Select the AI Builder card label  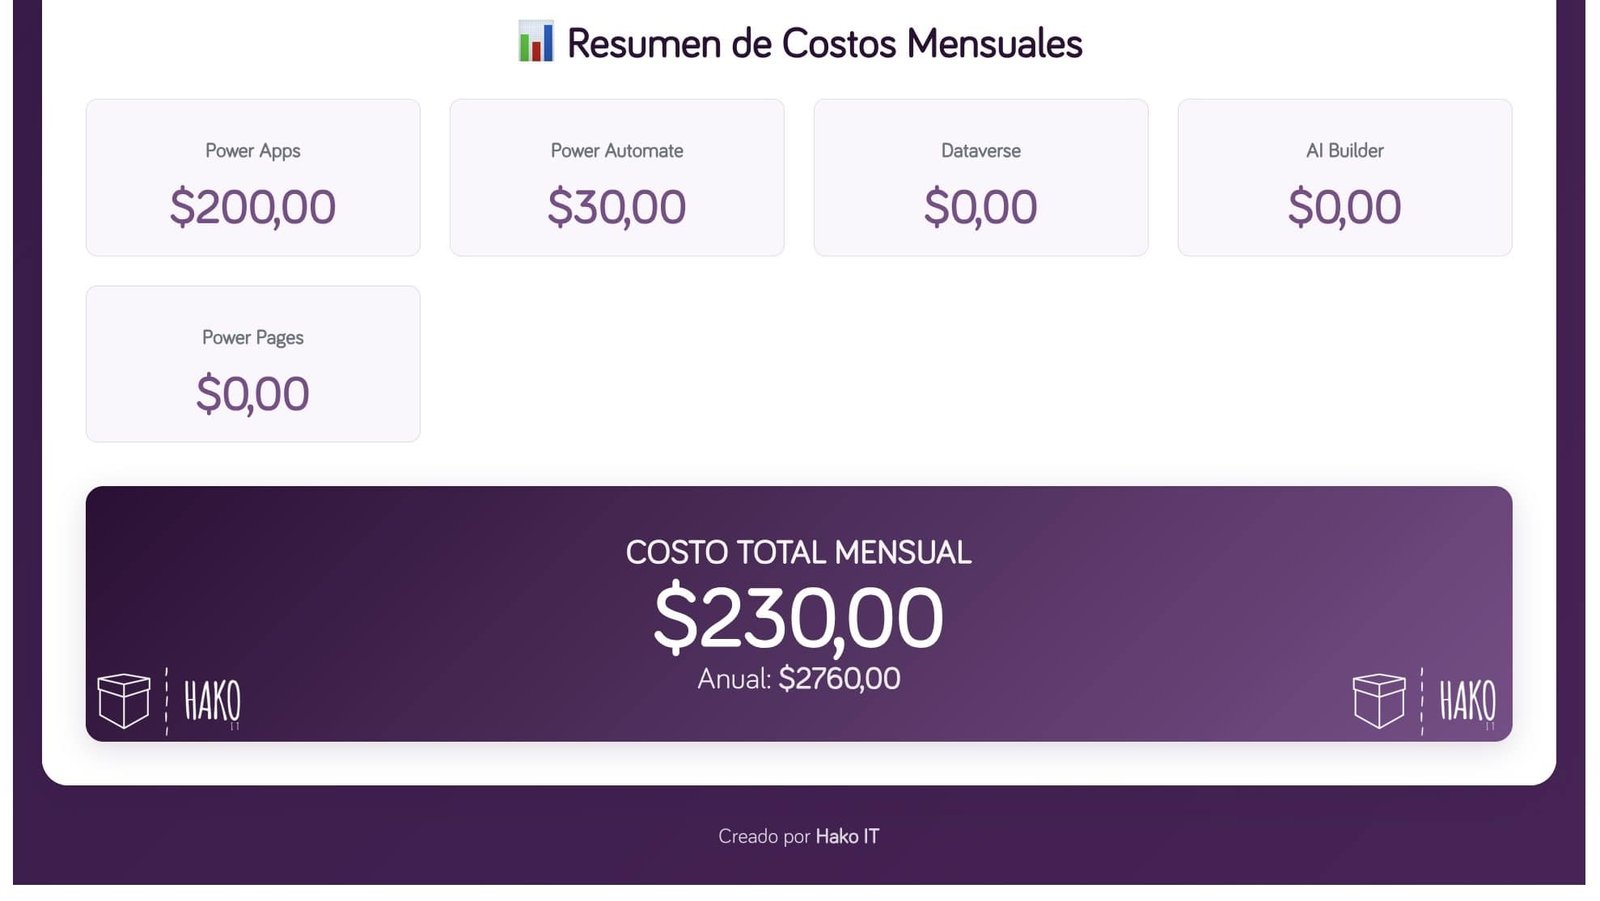(x=1345, y=151)
